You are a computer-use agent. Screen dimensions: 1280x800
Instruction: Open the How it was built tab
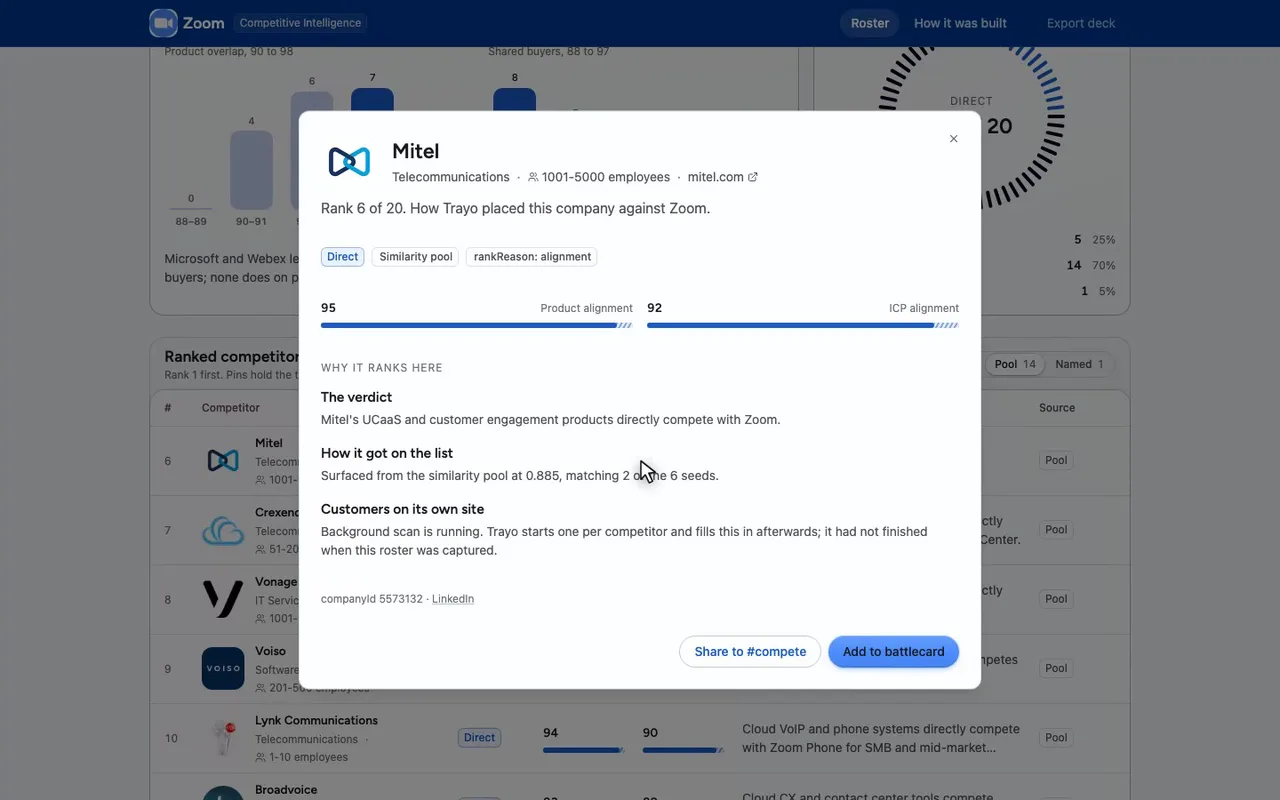tap(960, 23)
